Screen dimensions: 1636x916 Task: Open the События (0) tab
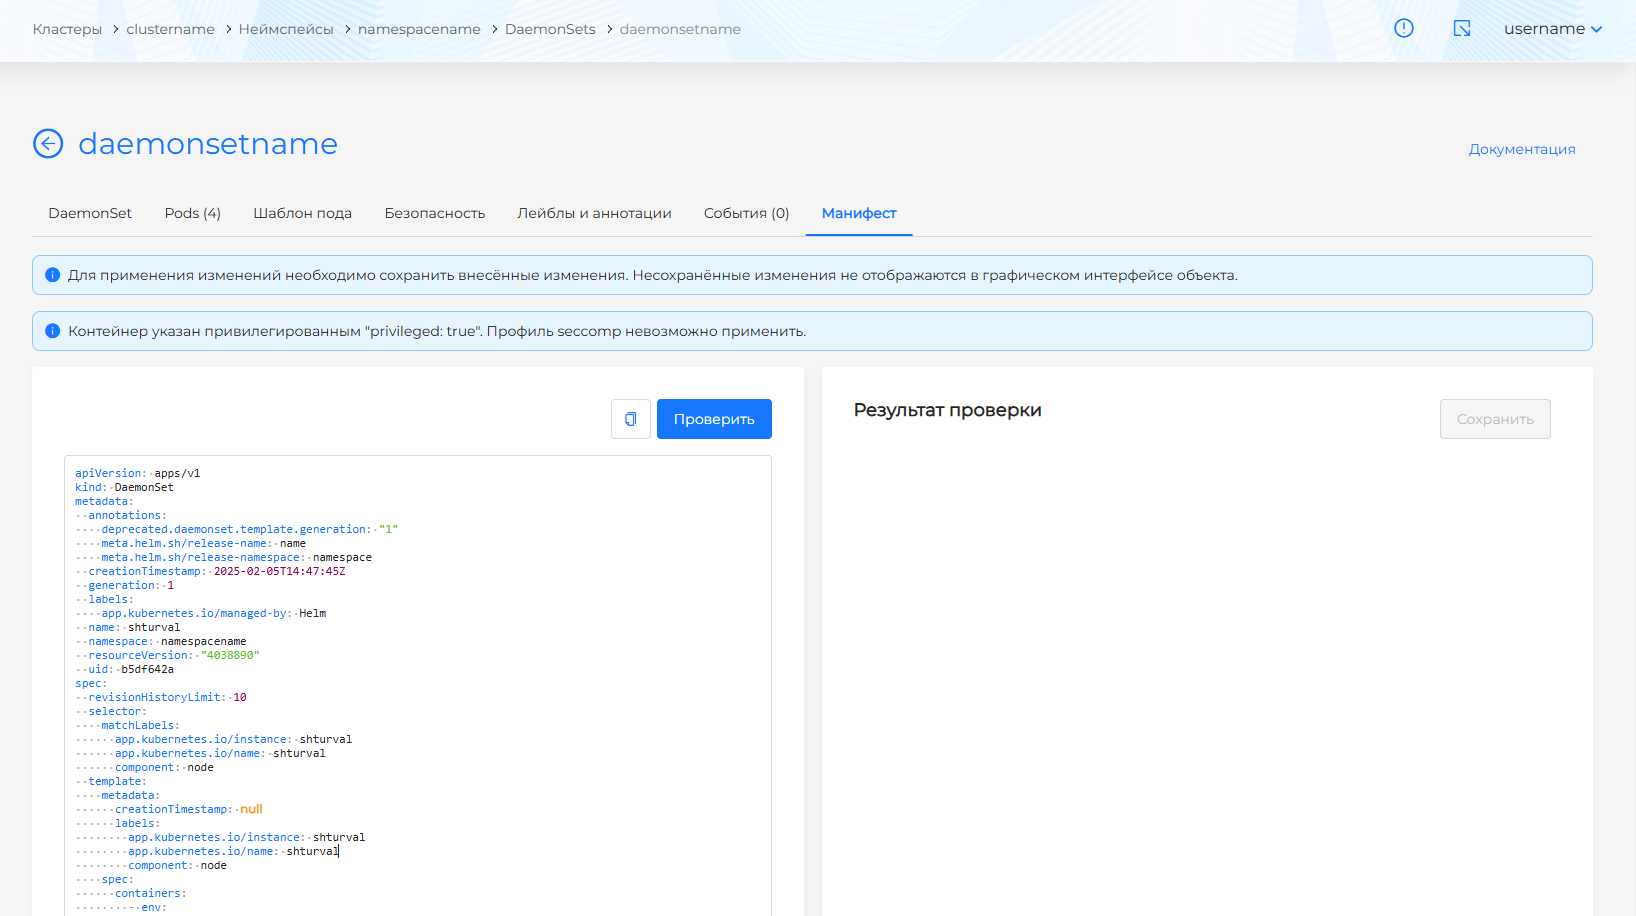(x=746, y=213)
